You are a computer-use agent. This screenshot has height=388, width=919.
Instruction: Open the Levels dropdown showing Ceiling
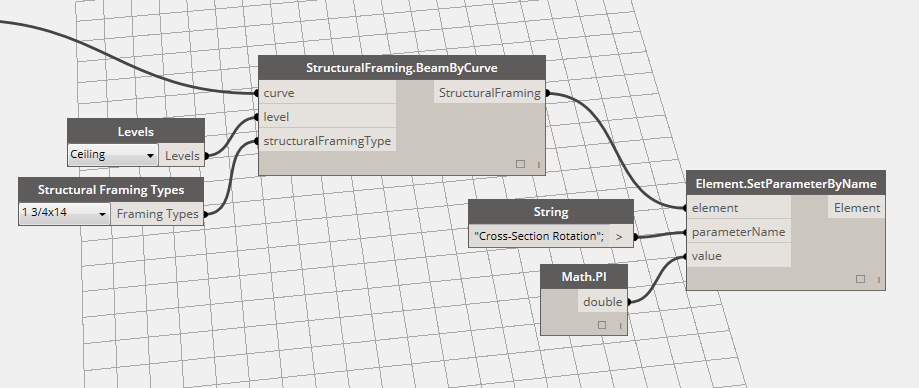[113, 155]
